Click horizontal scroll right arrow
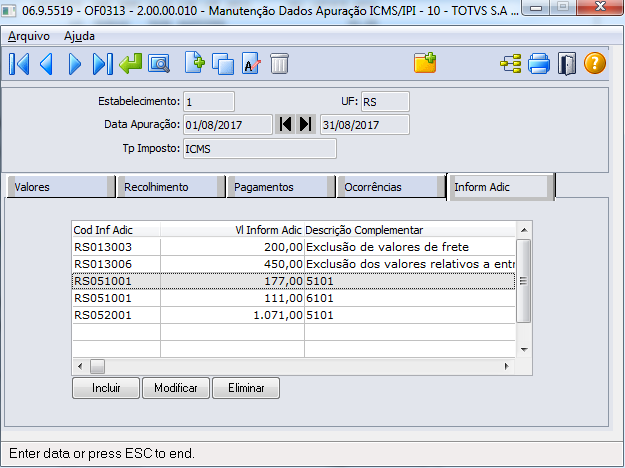Screen dimensions: 625x468 tap(507, 366)
